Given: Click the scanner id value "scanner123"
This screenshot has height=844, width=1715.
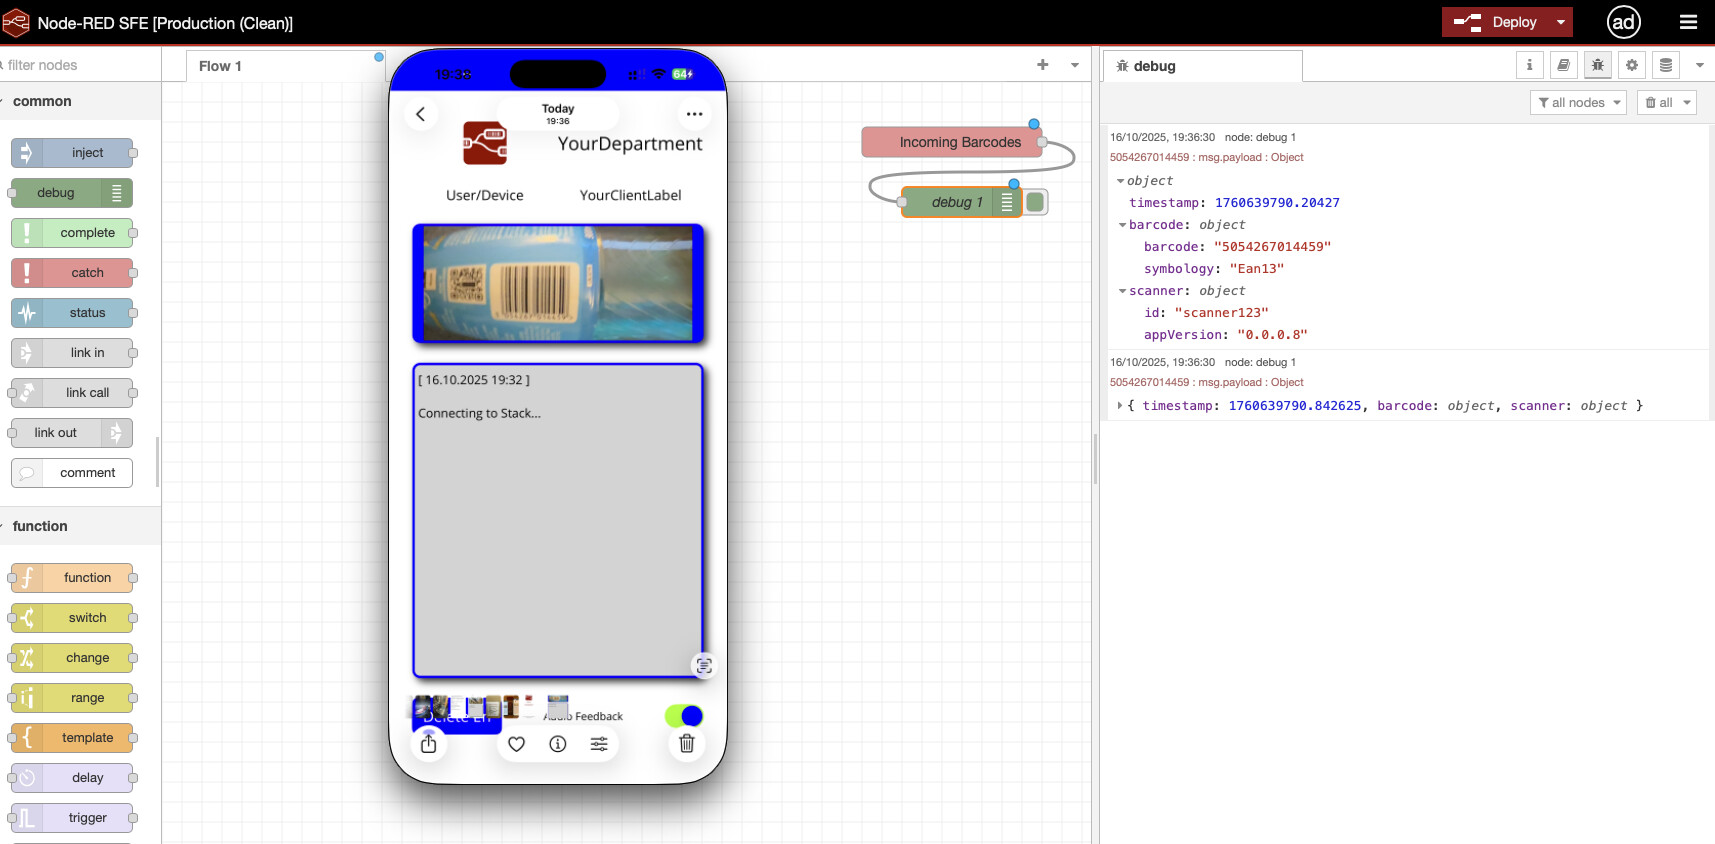Looking at the screenshot, I should [x=1221, y=313].
